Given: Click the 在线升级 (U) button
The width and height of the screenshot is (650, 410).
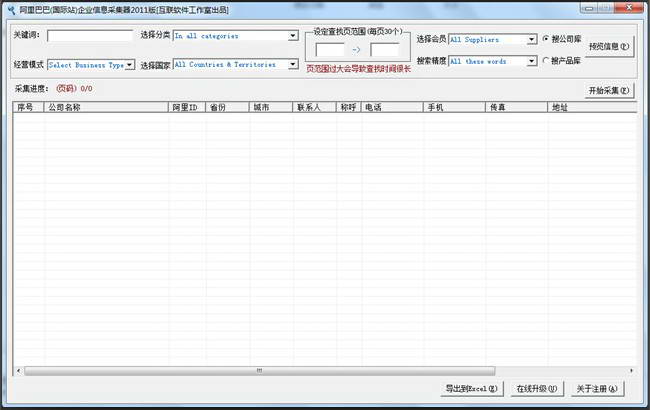Looking at the screenshot, I should pos(537,388).
